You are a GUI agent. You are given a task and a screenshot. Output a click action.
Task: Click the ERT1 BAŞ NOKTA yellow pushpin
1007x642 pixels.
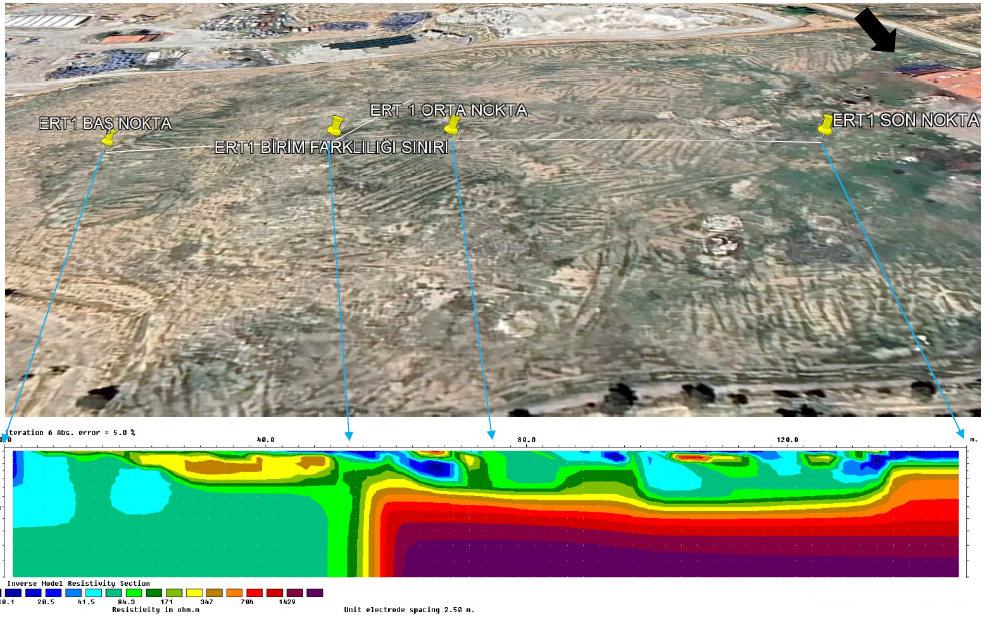[x=109, y=138]
